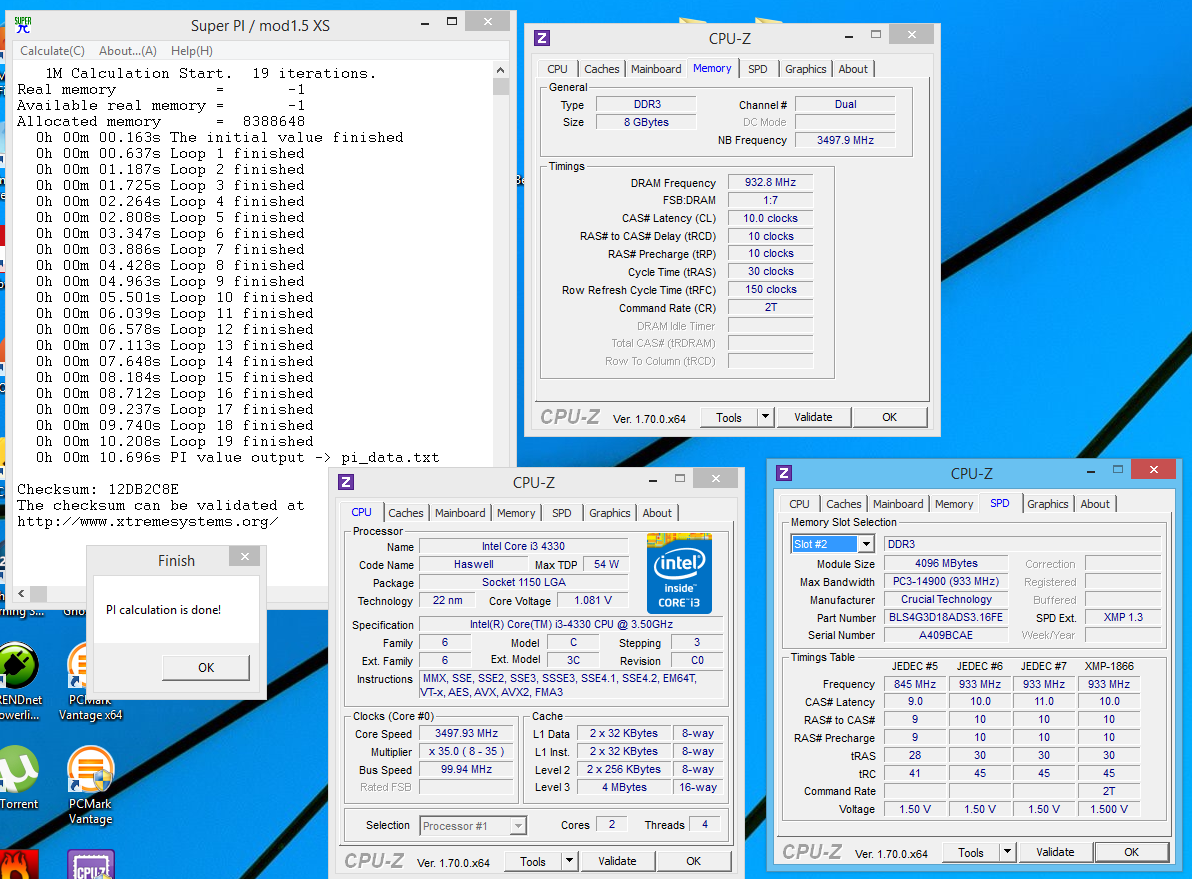Switch to Graphics tab in Memory window
Screen dimensions: 1192x879
[806, 68]
